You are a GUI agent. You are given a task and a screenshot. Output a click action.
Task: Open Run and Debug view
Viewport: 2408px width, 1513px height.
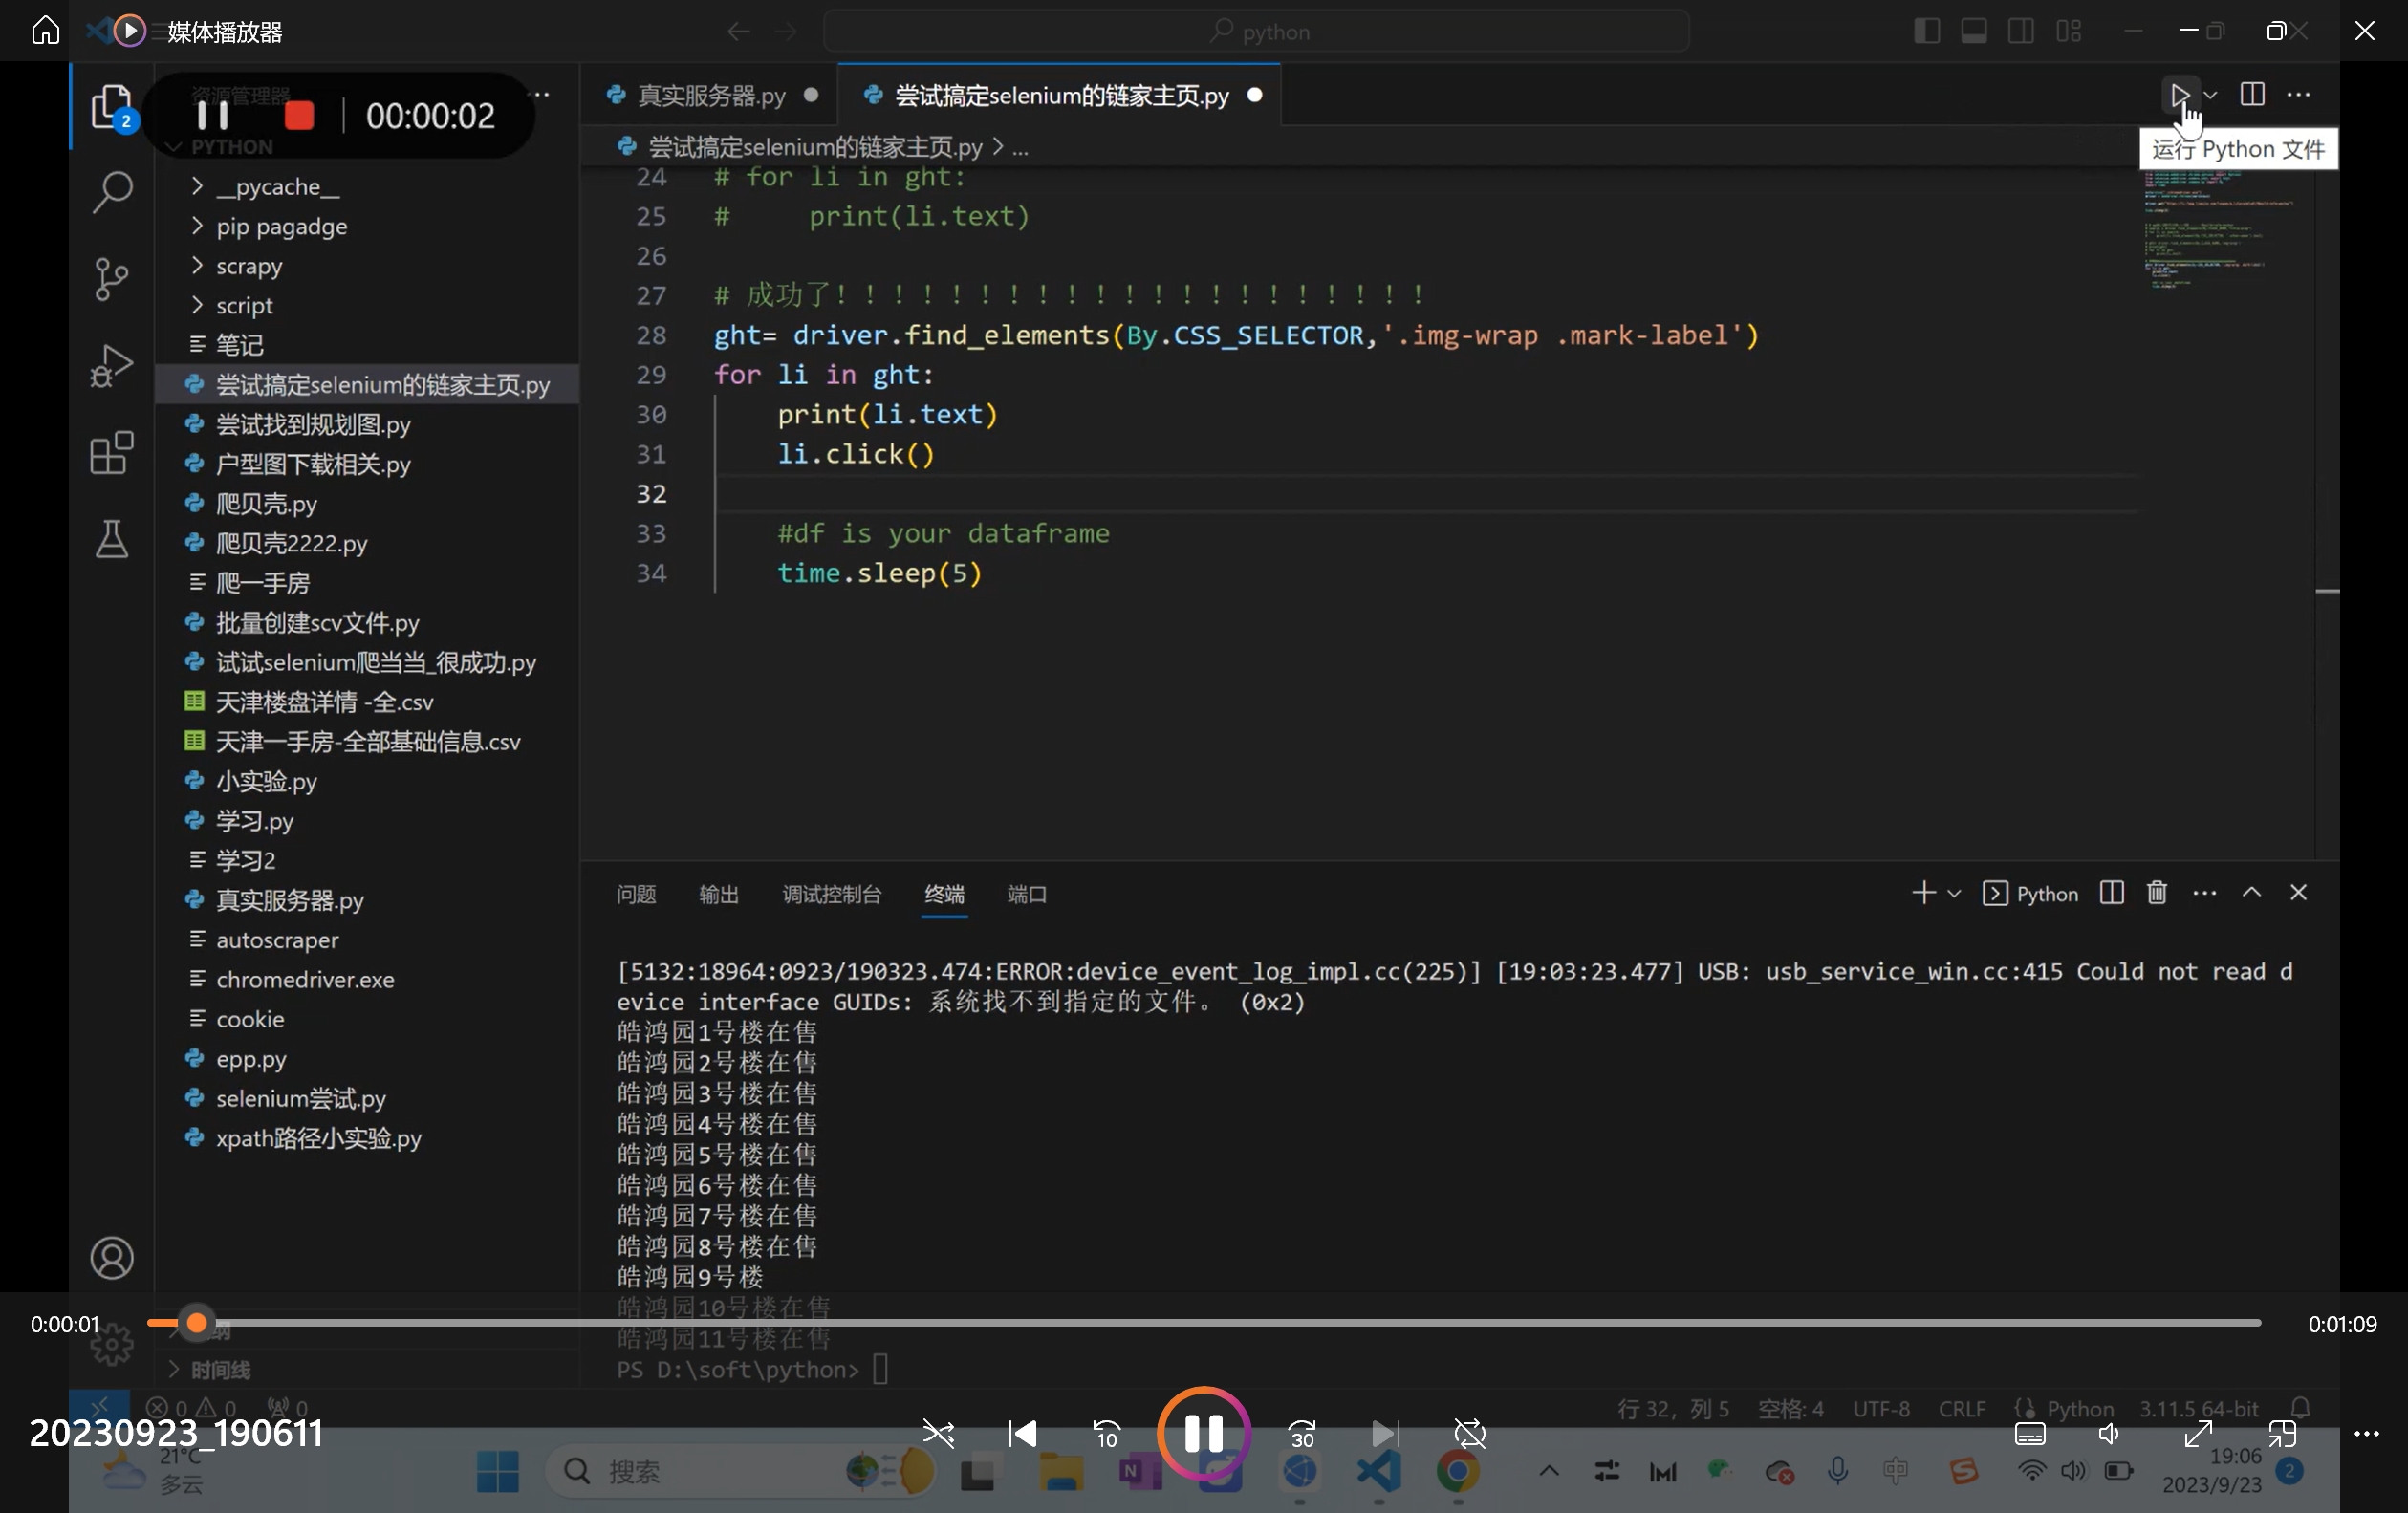tap(111, 365)
